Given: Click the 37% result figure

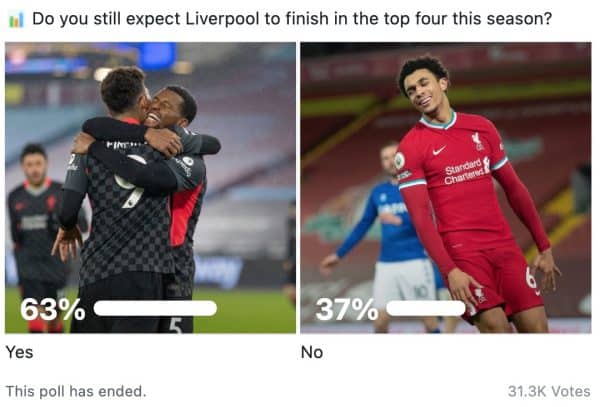Looking at the screenshot, I should (347, 309).
